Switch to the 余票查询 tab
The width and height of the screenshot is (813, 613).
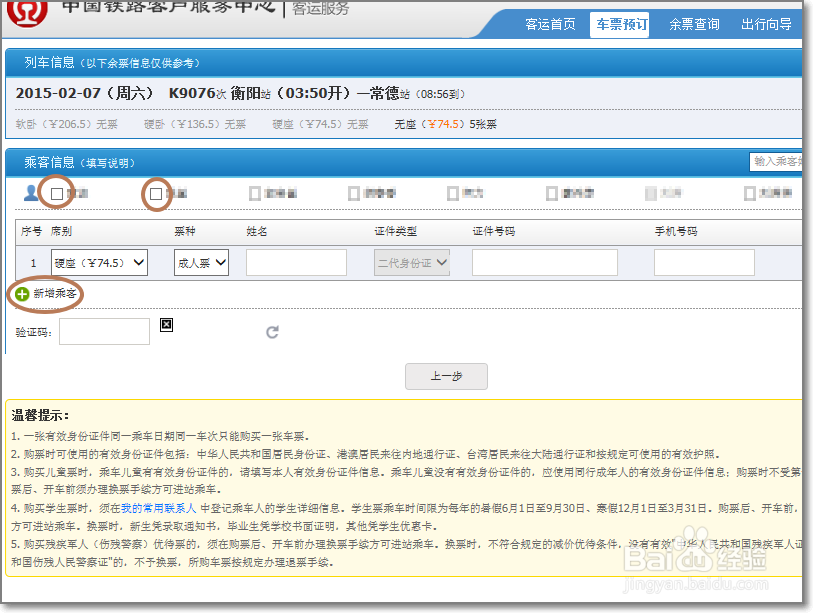pyautogui.click(x=694, y=23)
